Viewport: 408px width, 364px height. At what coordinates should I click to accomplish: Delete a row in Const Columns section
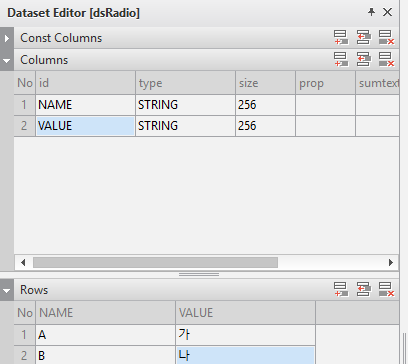click(x=386, y=37)
